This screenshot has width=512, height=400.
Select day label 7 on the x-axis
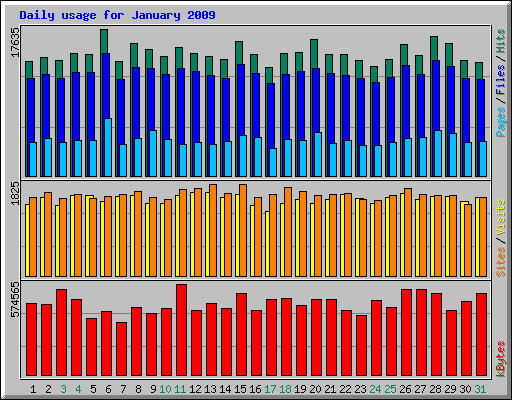[123, 389]
